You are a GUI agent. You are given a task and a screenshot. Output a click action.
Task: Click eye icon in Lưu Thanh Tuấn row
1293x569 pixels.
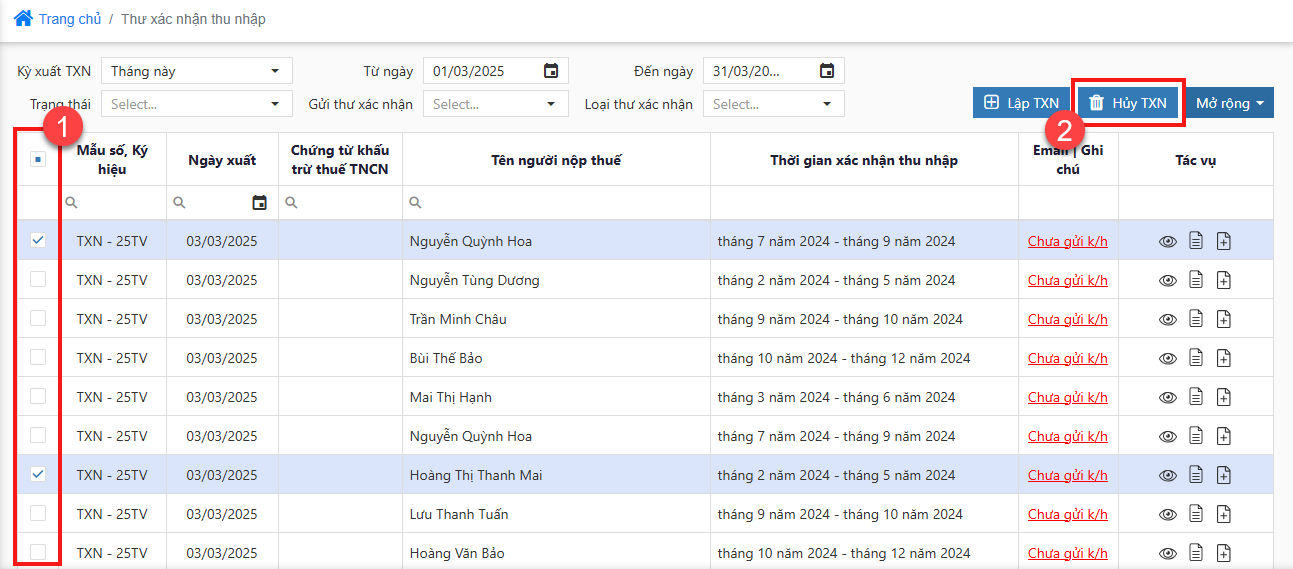(1167, 515)
